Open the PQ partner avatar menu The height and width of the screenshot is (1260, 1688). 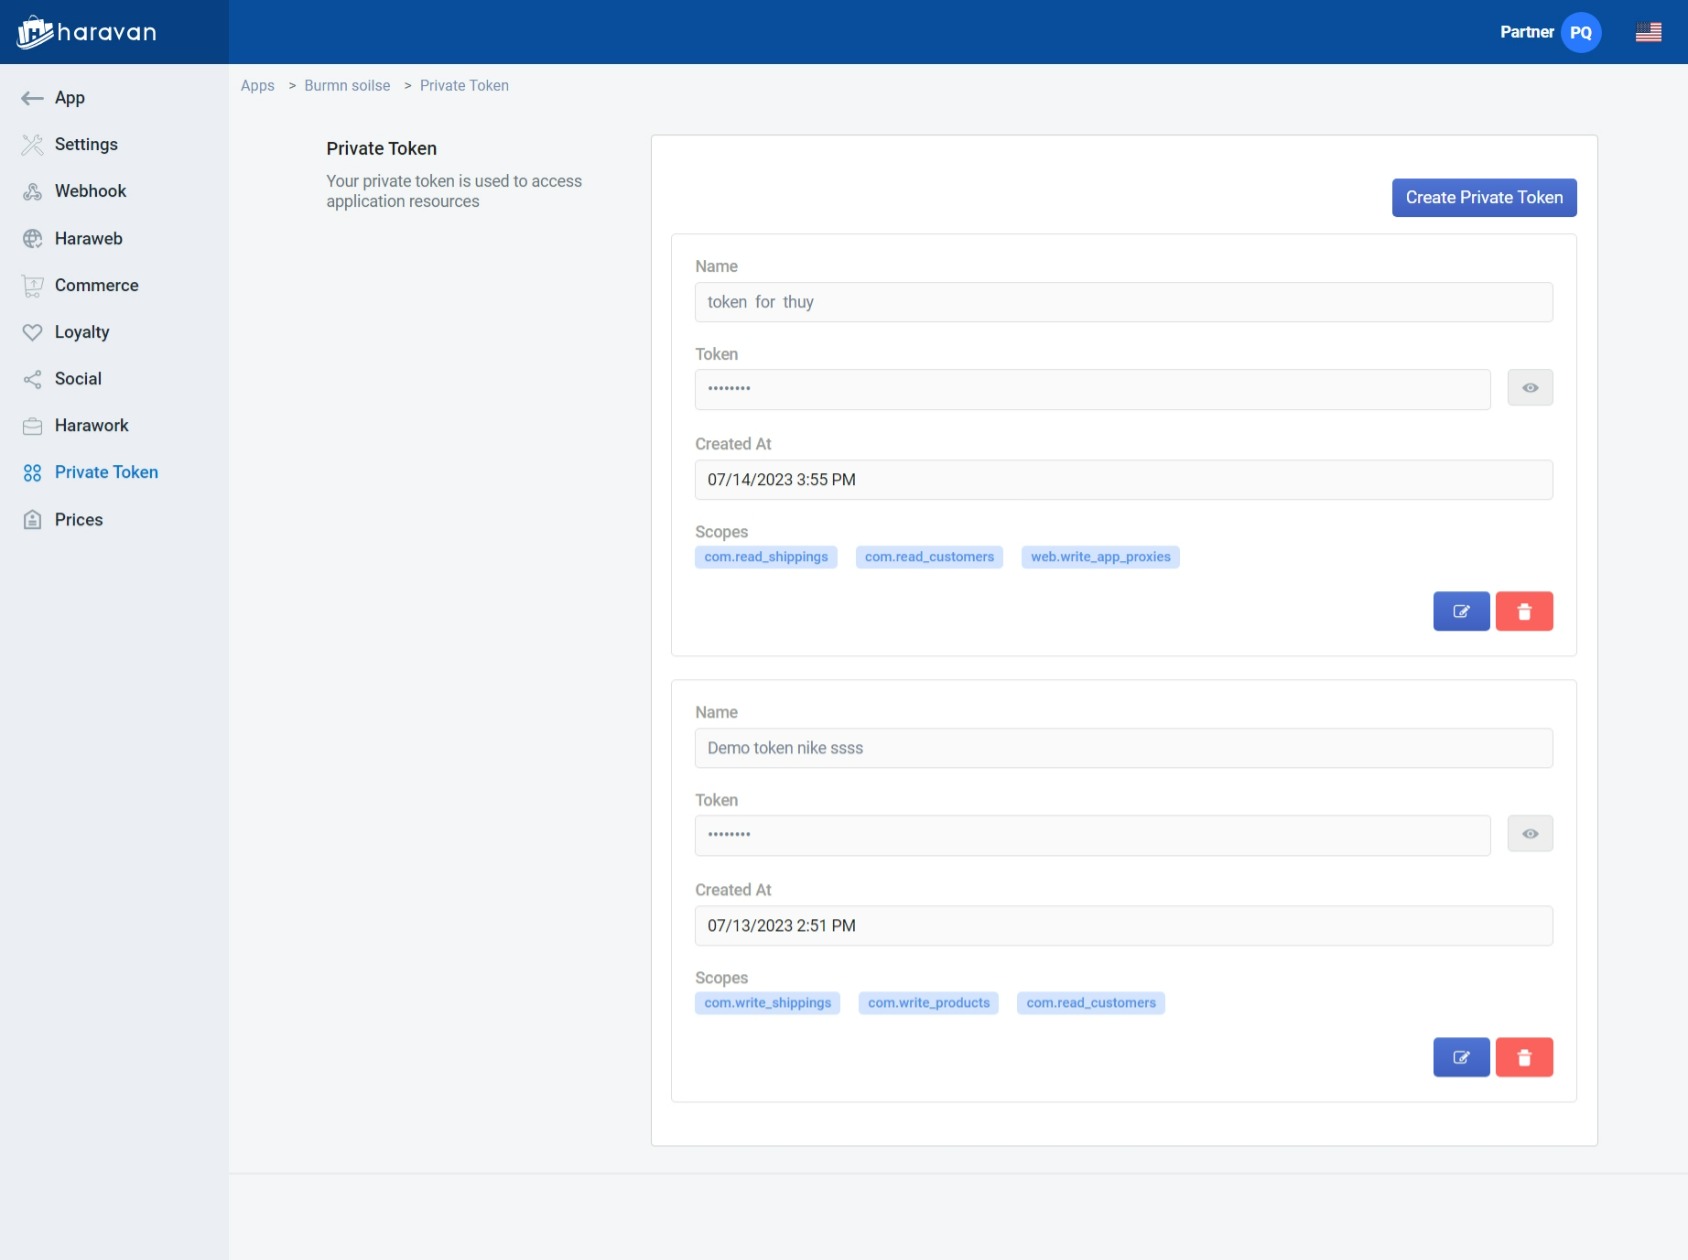pyautogui.click(x=1581, y=31)
